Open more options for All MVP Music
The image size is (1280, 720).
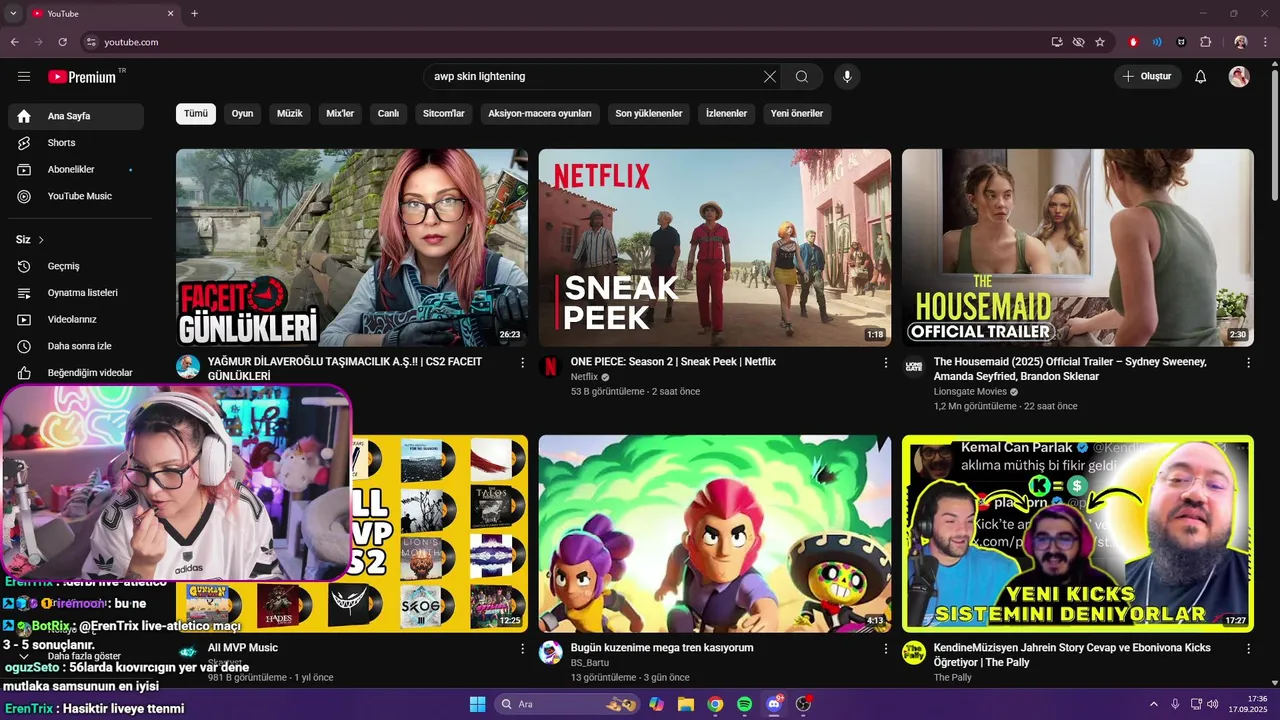(x=522, y=649)
